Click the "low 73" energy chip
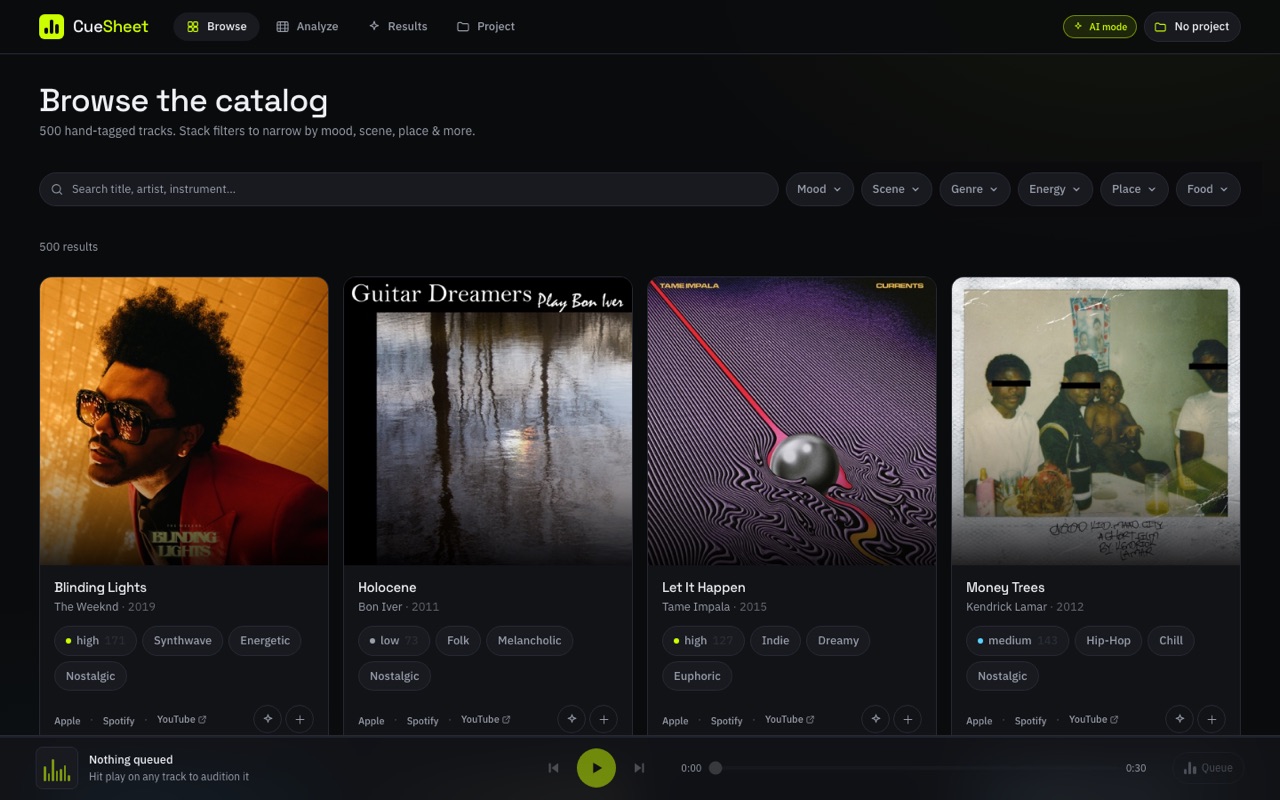Viewport: 1280px width, 800px height. pos(394,641)
